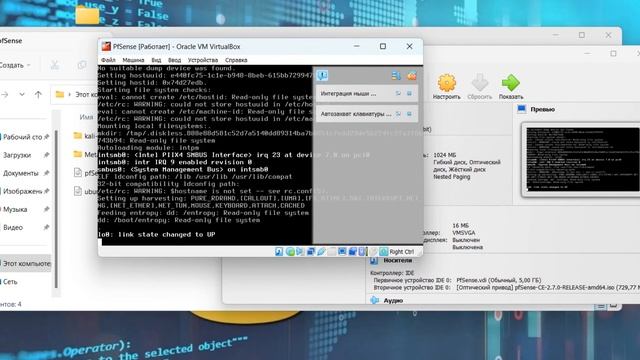Click the audio indicator icon in VM status bar

pos(300,251)
